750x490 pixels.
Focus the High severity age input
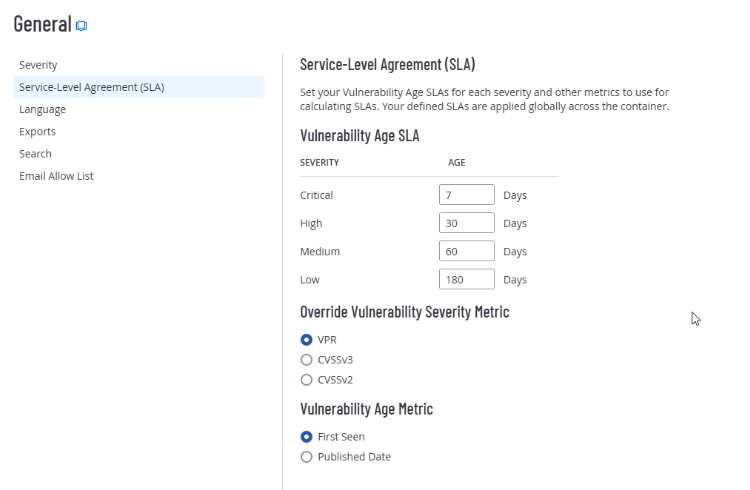click(466, 223)
